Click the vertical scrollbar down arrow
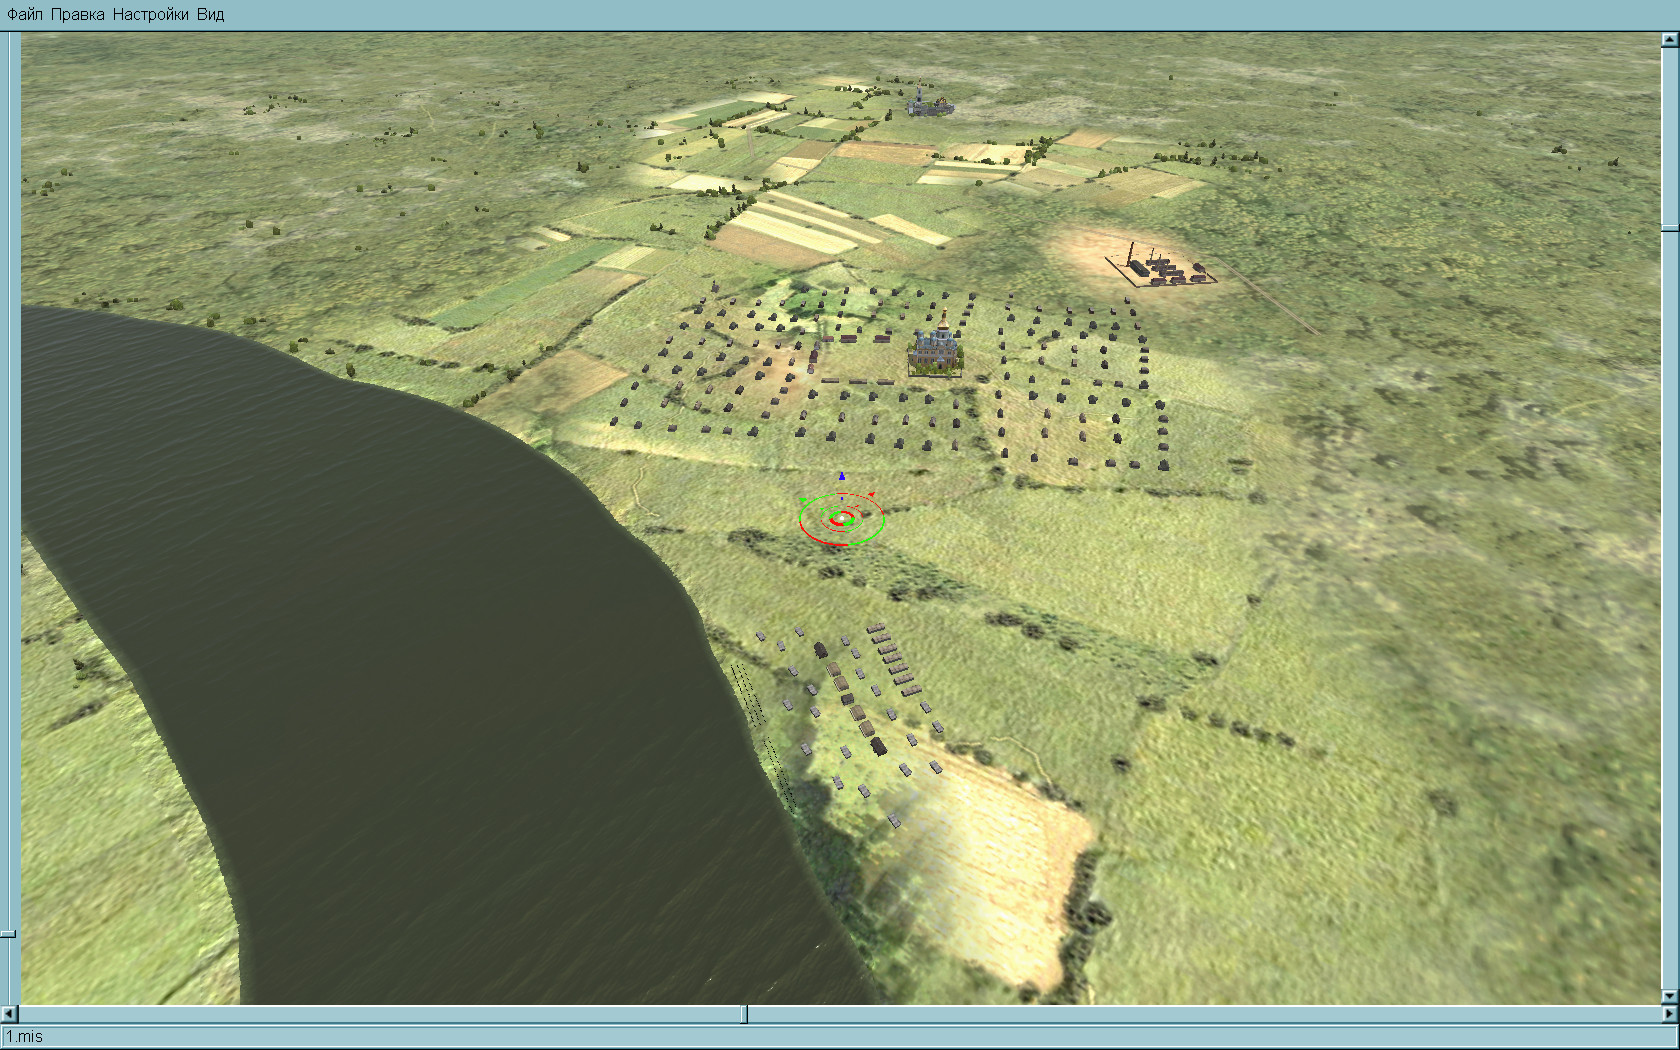The width and height of the screenshot is (1680, 1050). (x=1670, y=997)
